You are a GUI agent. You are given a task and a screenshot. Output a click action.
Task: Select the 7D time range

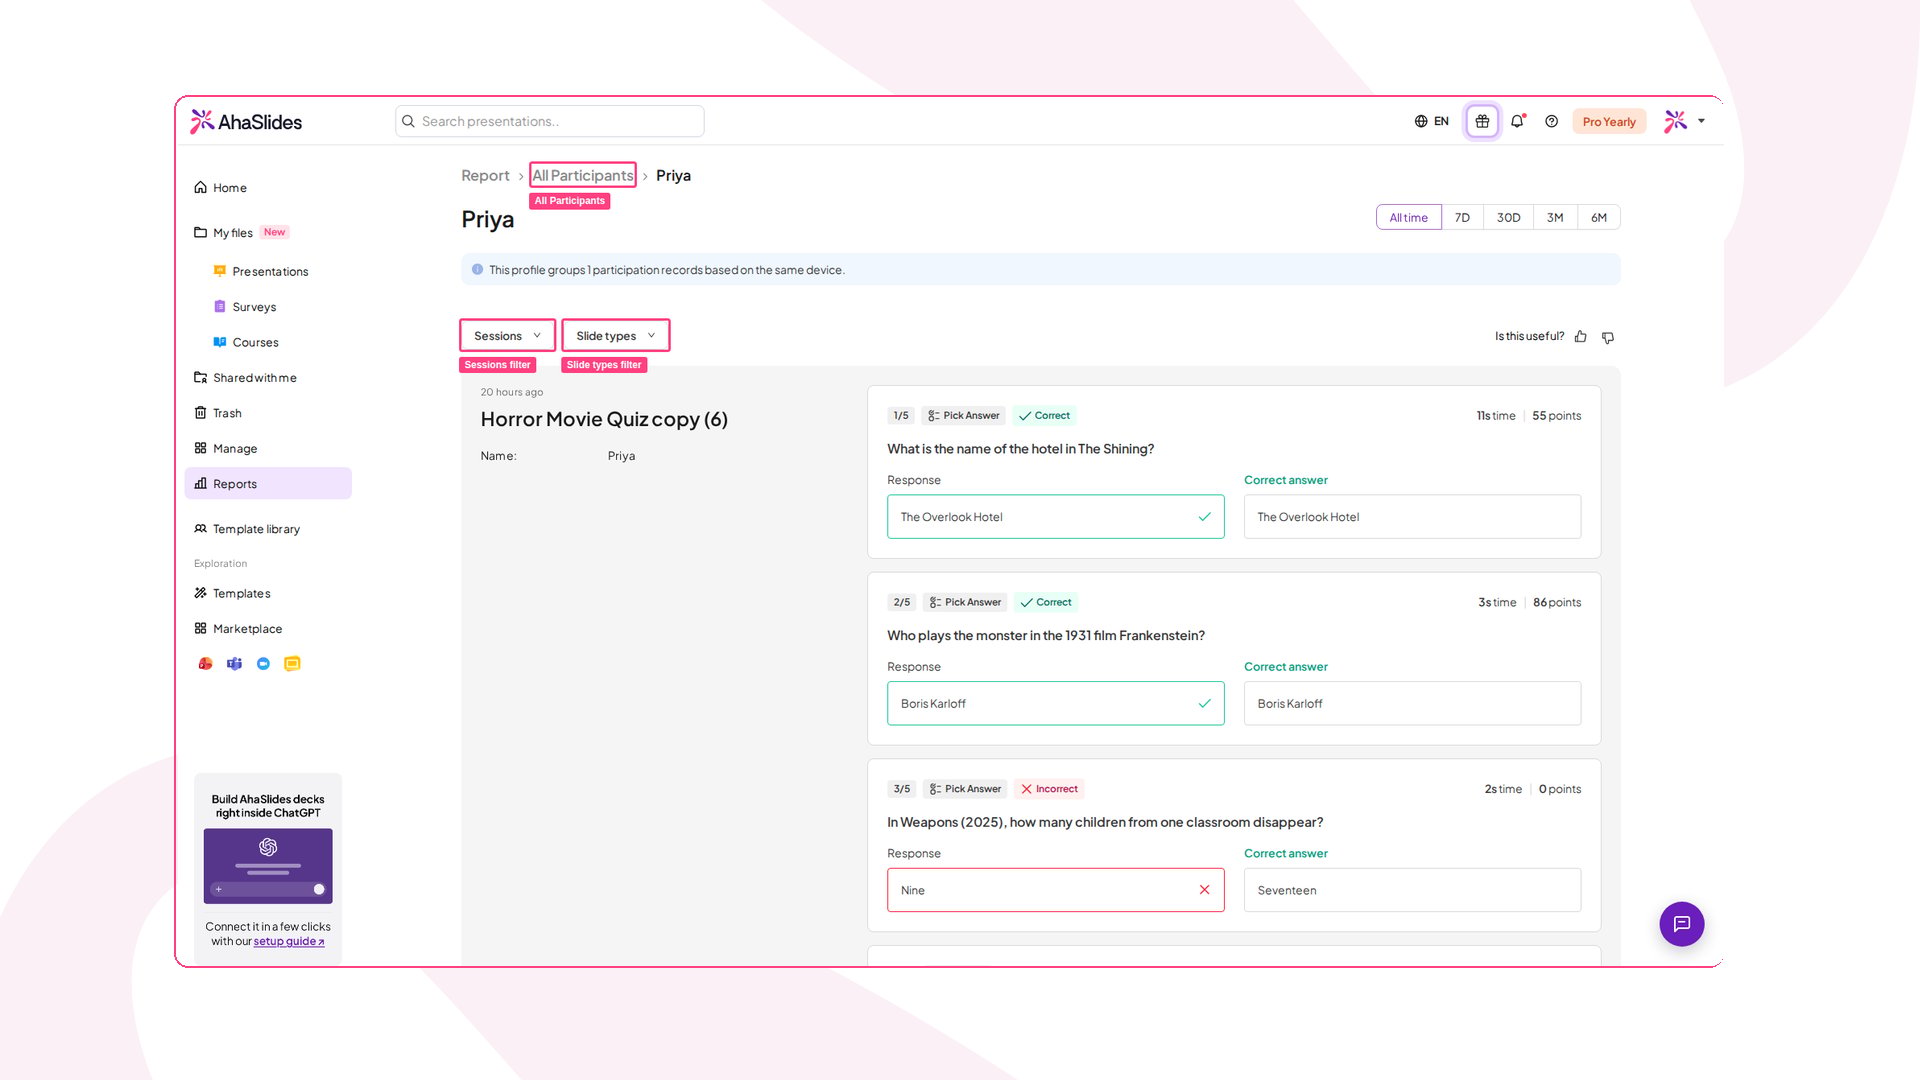coord(1462,218)
